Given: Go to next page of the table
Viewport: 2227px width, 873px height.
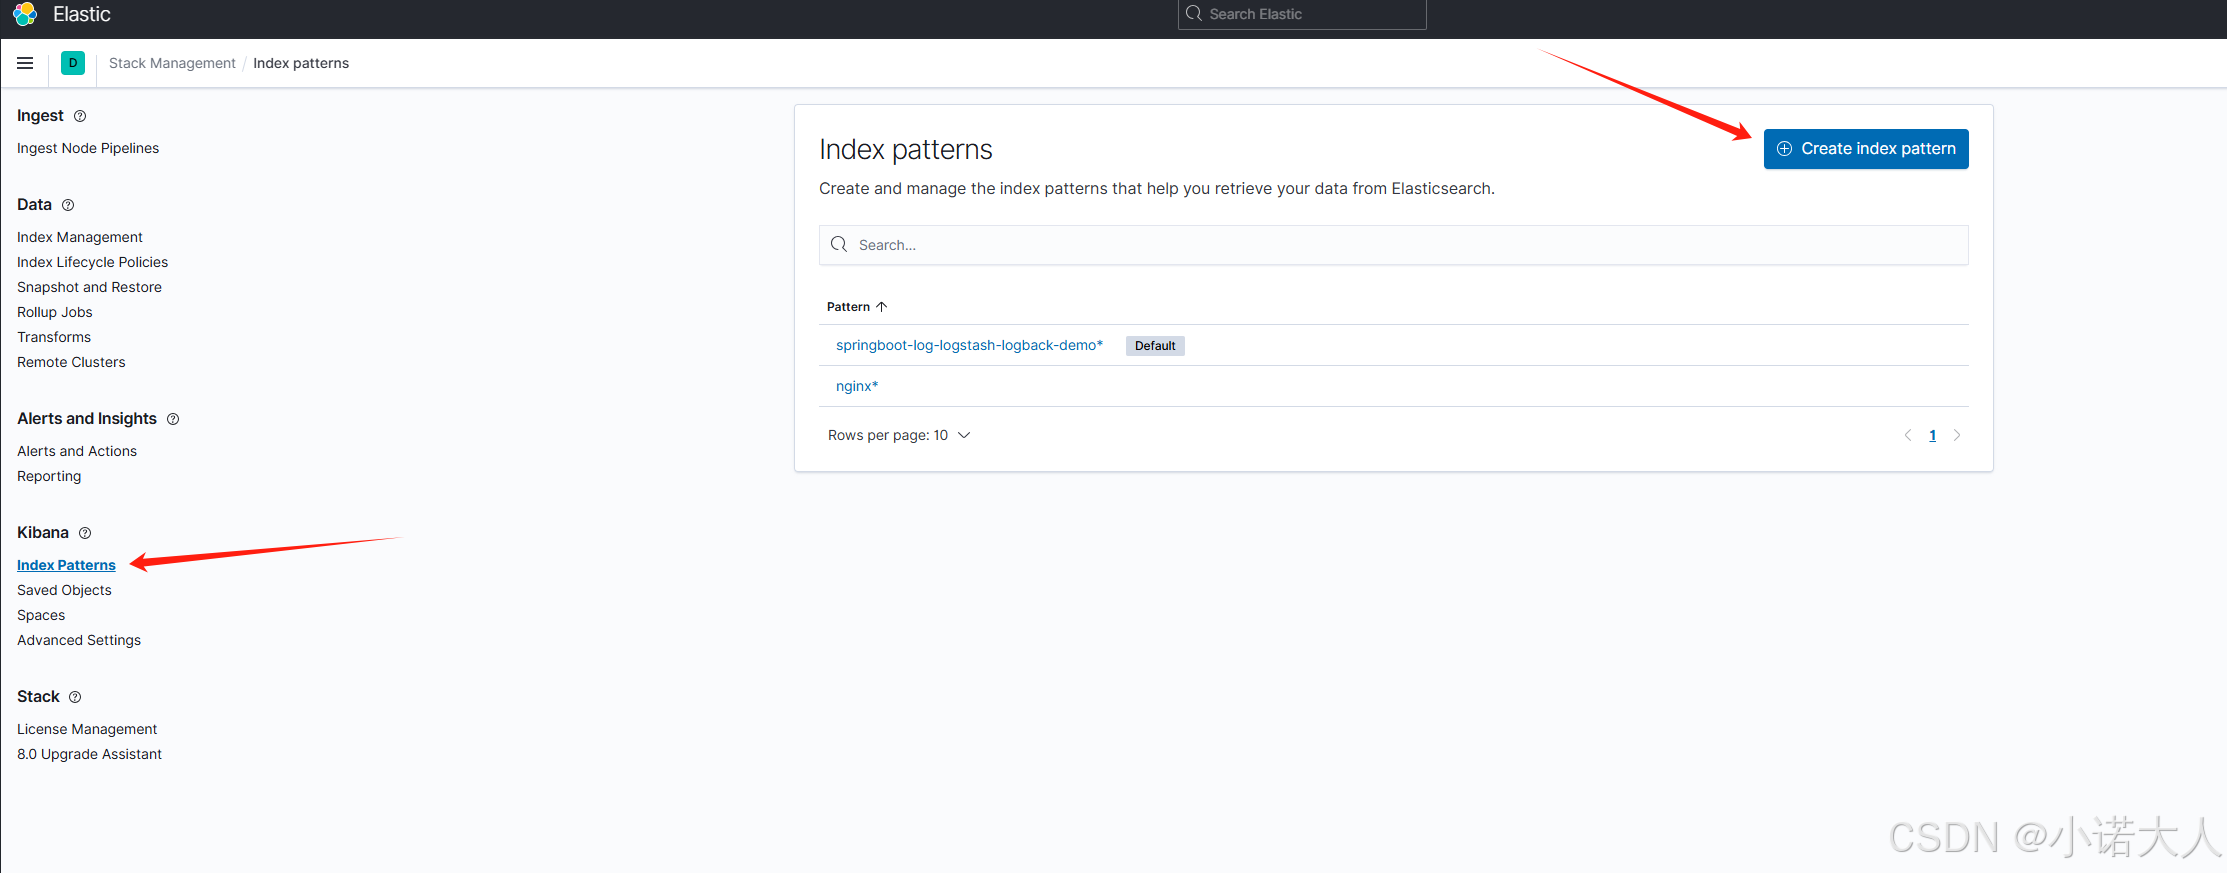Looking at the screenshot, I should coord(1957,435).
